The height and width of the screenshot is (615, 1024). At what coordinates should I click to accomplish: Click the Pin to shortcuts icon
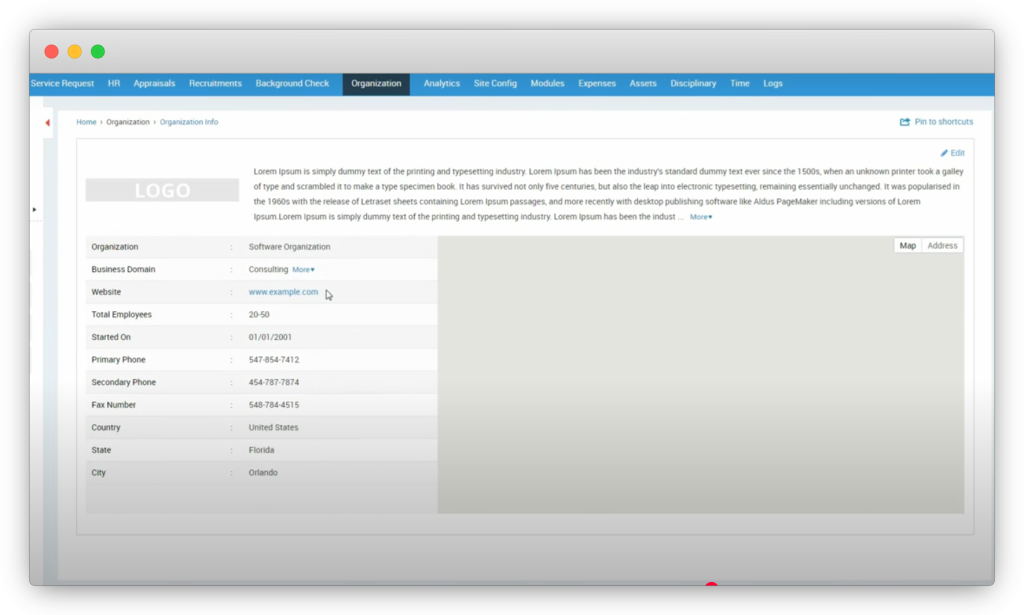[905, 122]
